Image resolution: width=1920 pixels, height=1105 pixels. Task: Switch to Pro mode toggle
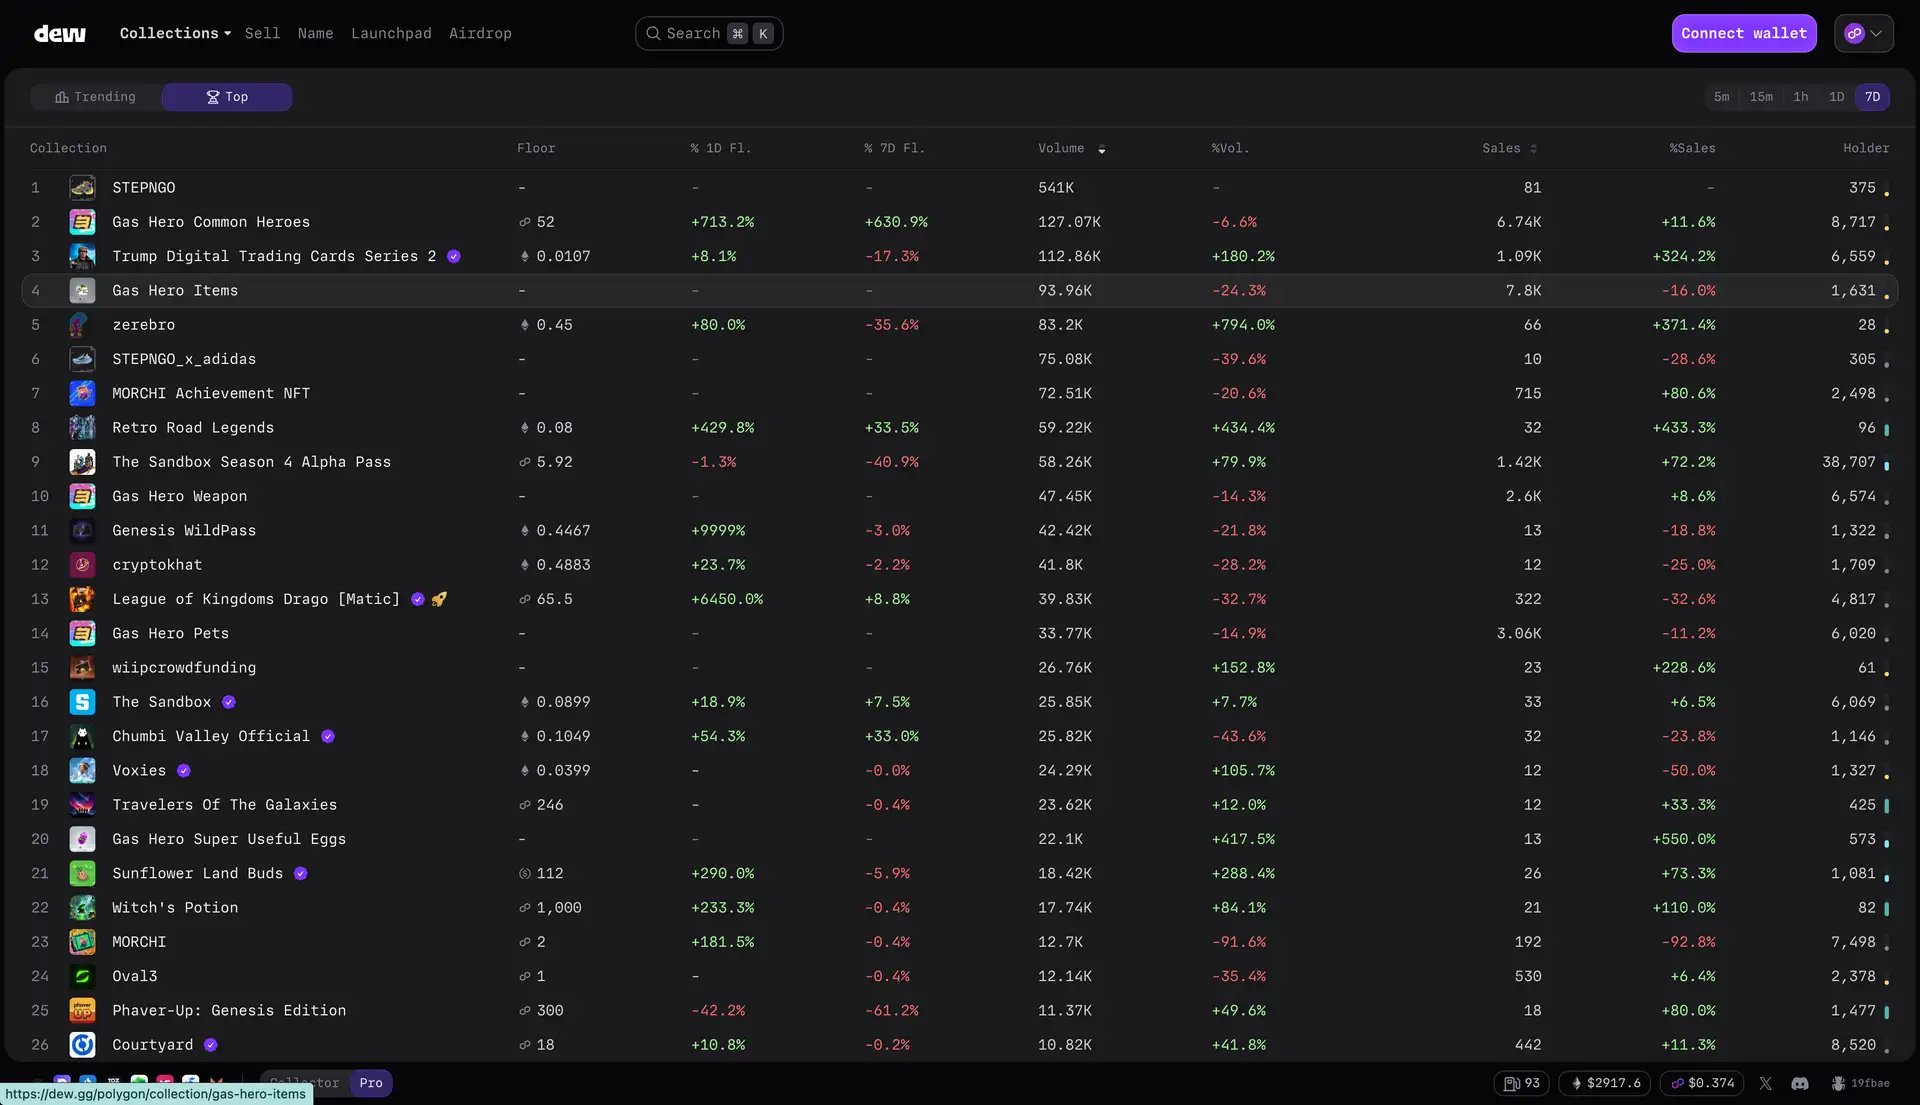371,1083
